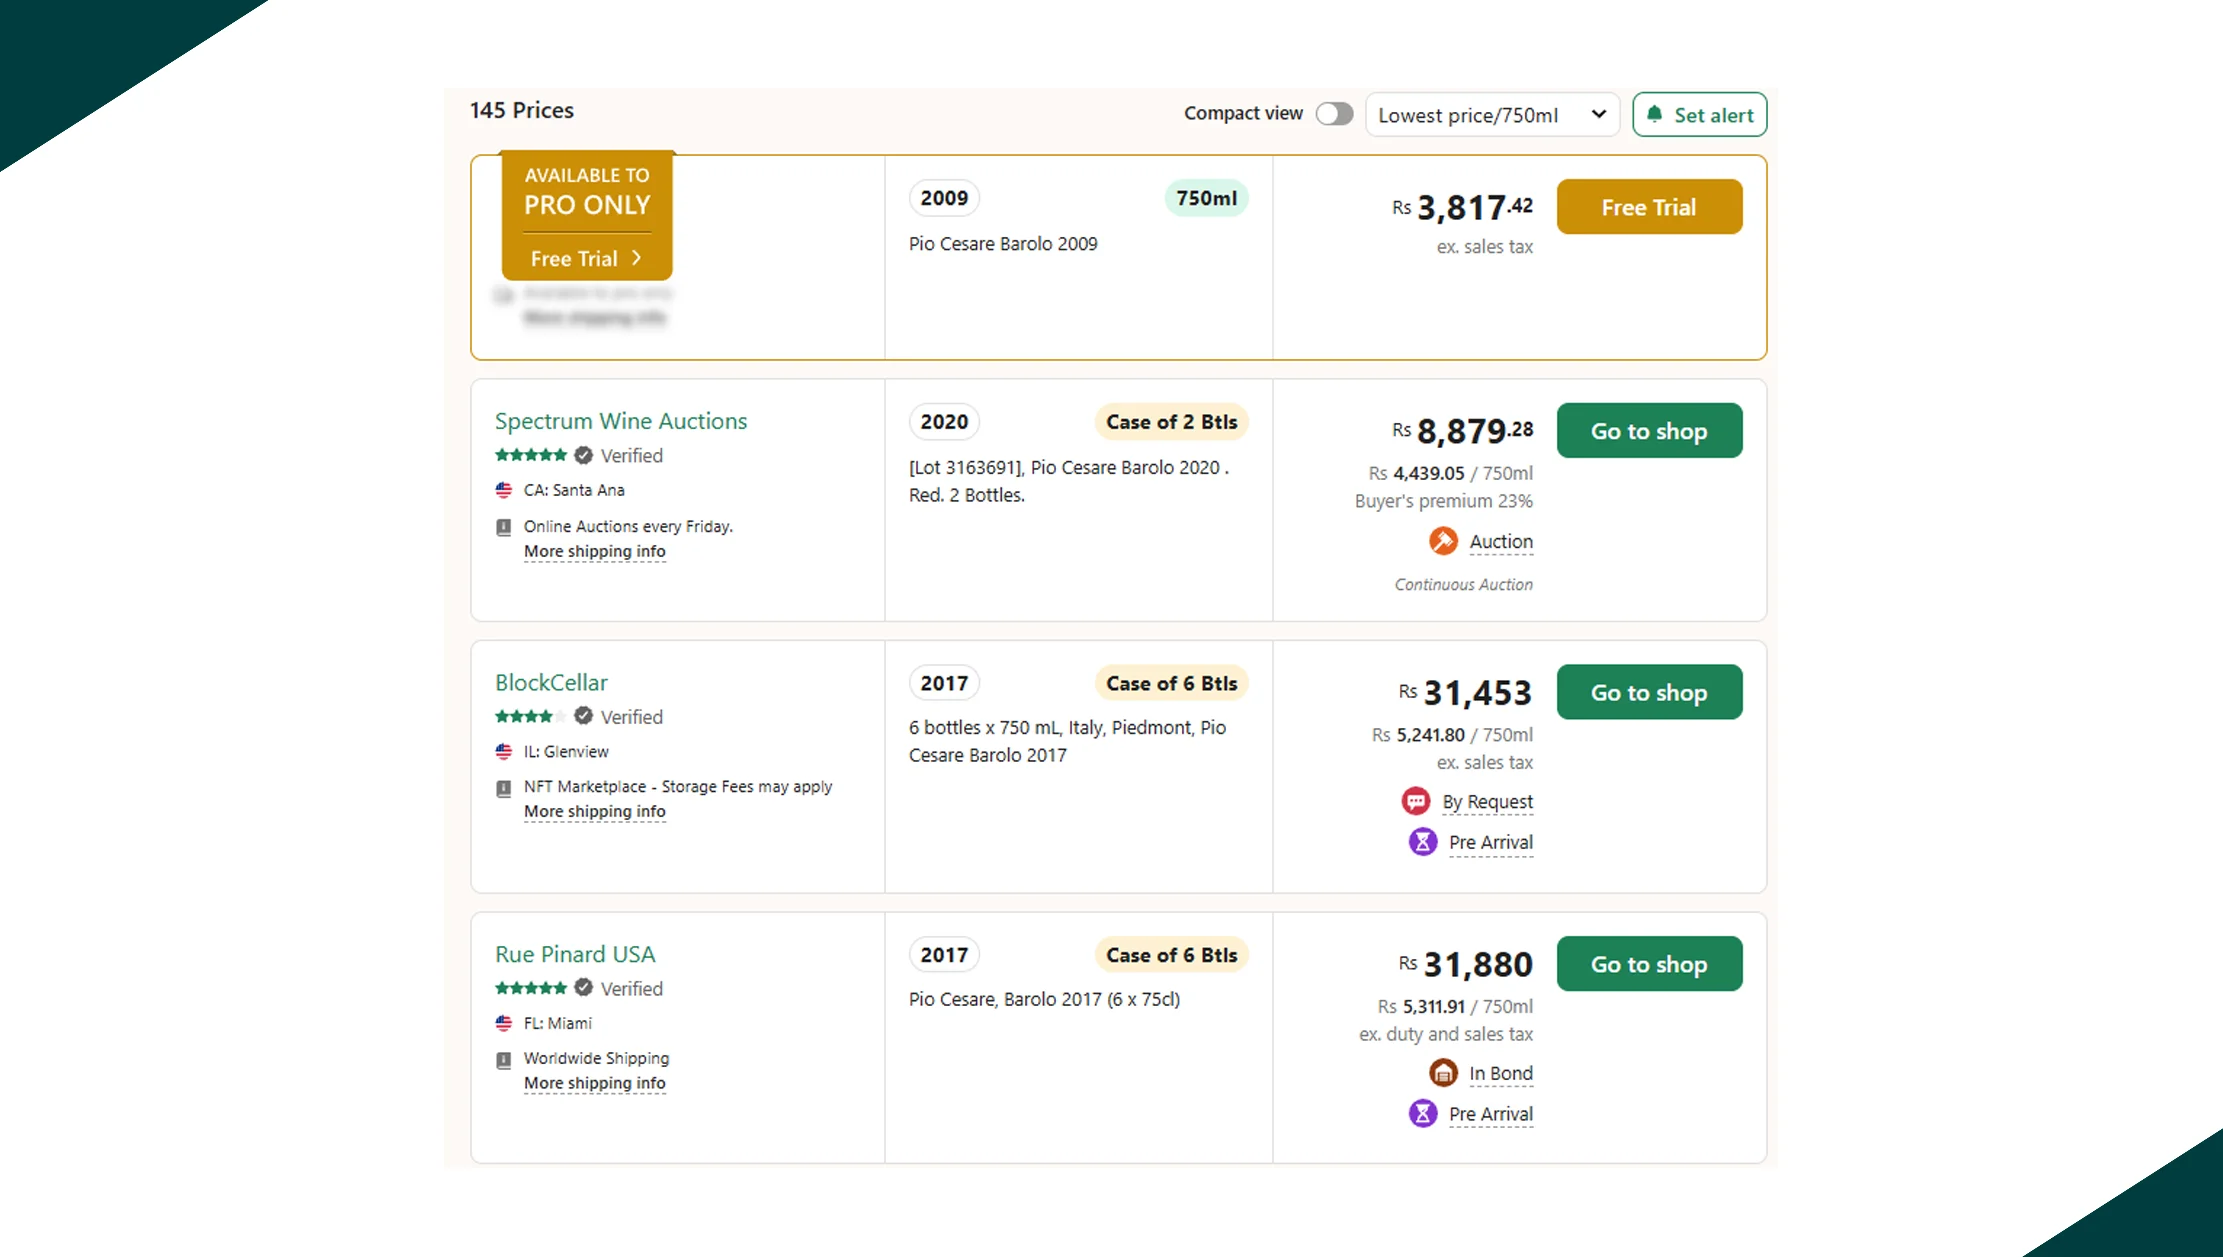This screenshot has width=2223, height=1257.
Task: Click the shipping info icon beside Worldwide Shipping
Action: pyautogui.click(x=504, y=1060)
